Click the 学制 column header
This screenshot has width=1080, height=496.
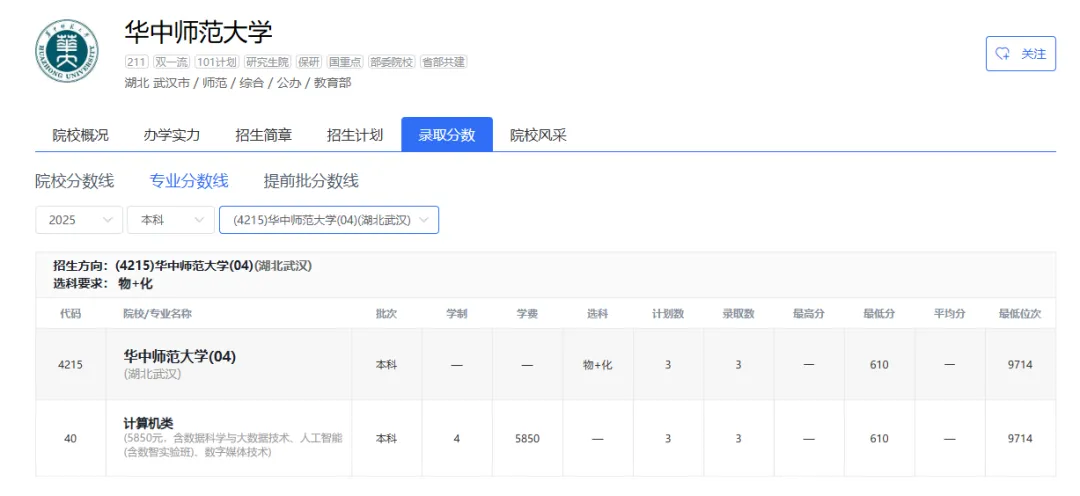pyautogui.click(x=457, y=313)
